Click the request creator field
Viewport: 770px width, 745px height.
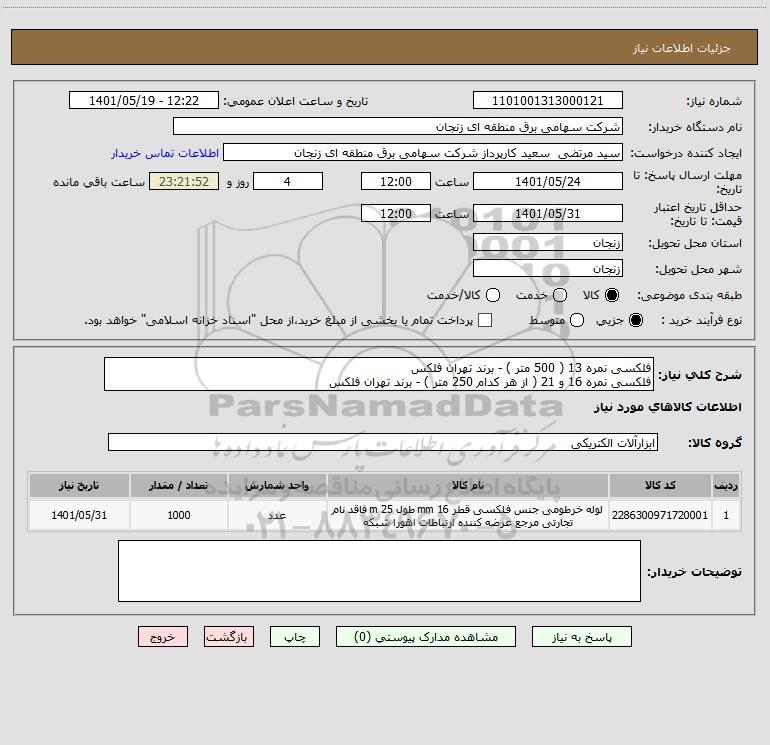point(423,153)
